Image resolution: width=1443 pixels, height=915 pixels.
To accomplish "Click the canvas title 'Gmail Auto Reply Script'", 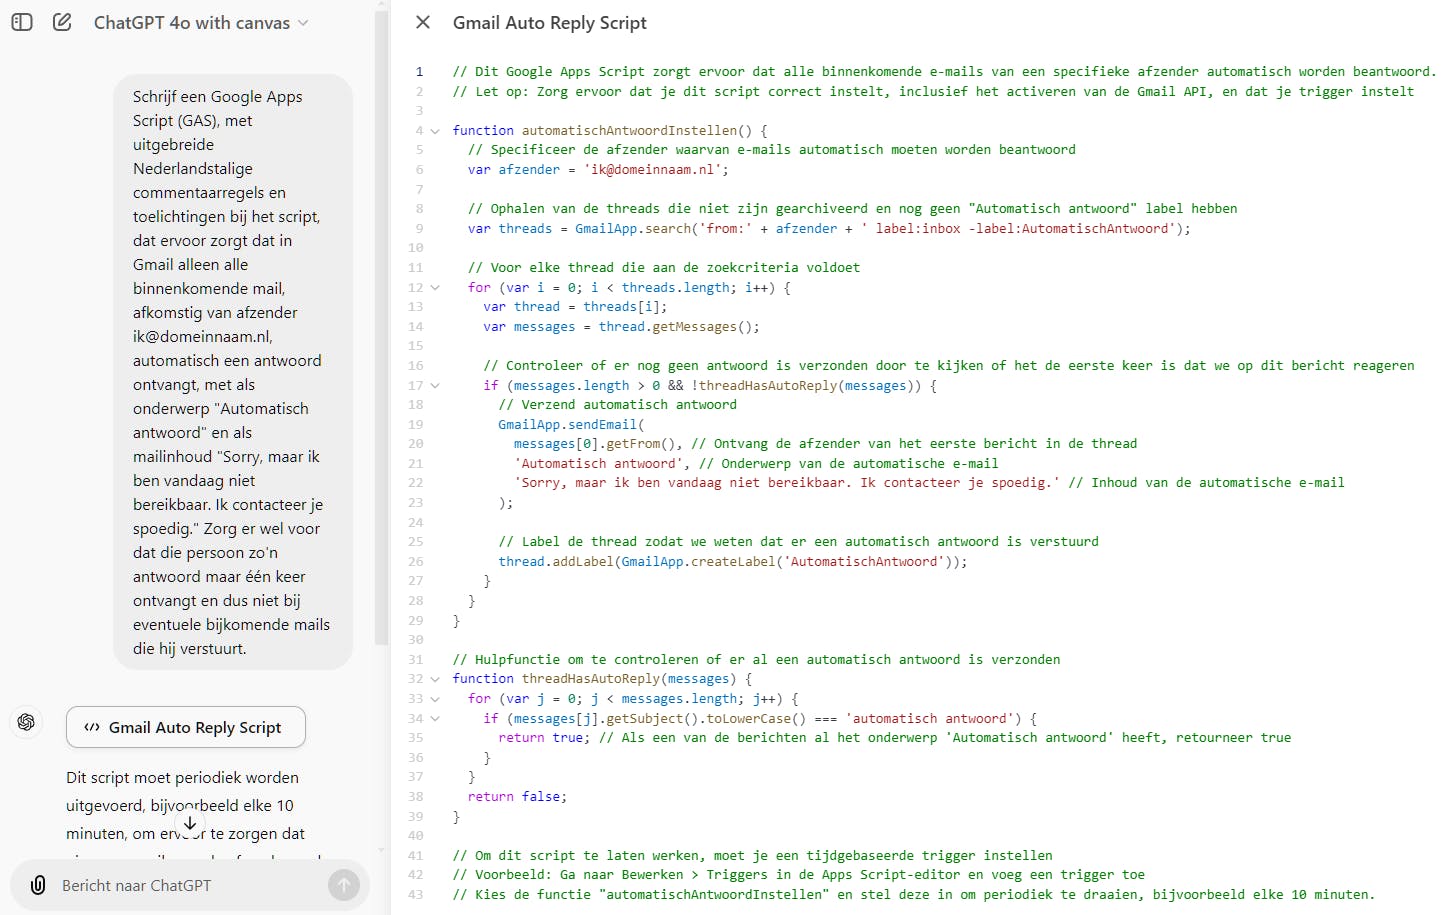I will tap(550, 22).
